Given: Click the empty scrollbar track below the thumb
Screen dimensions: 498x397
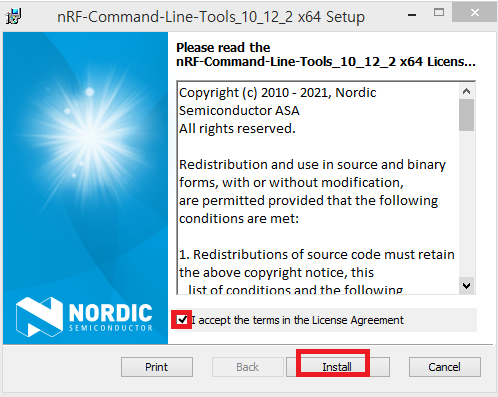Looking at the screenshot, I should (466, 205).
